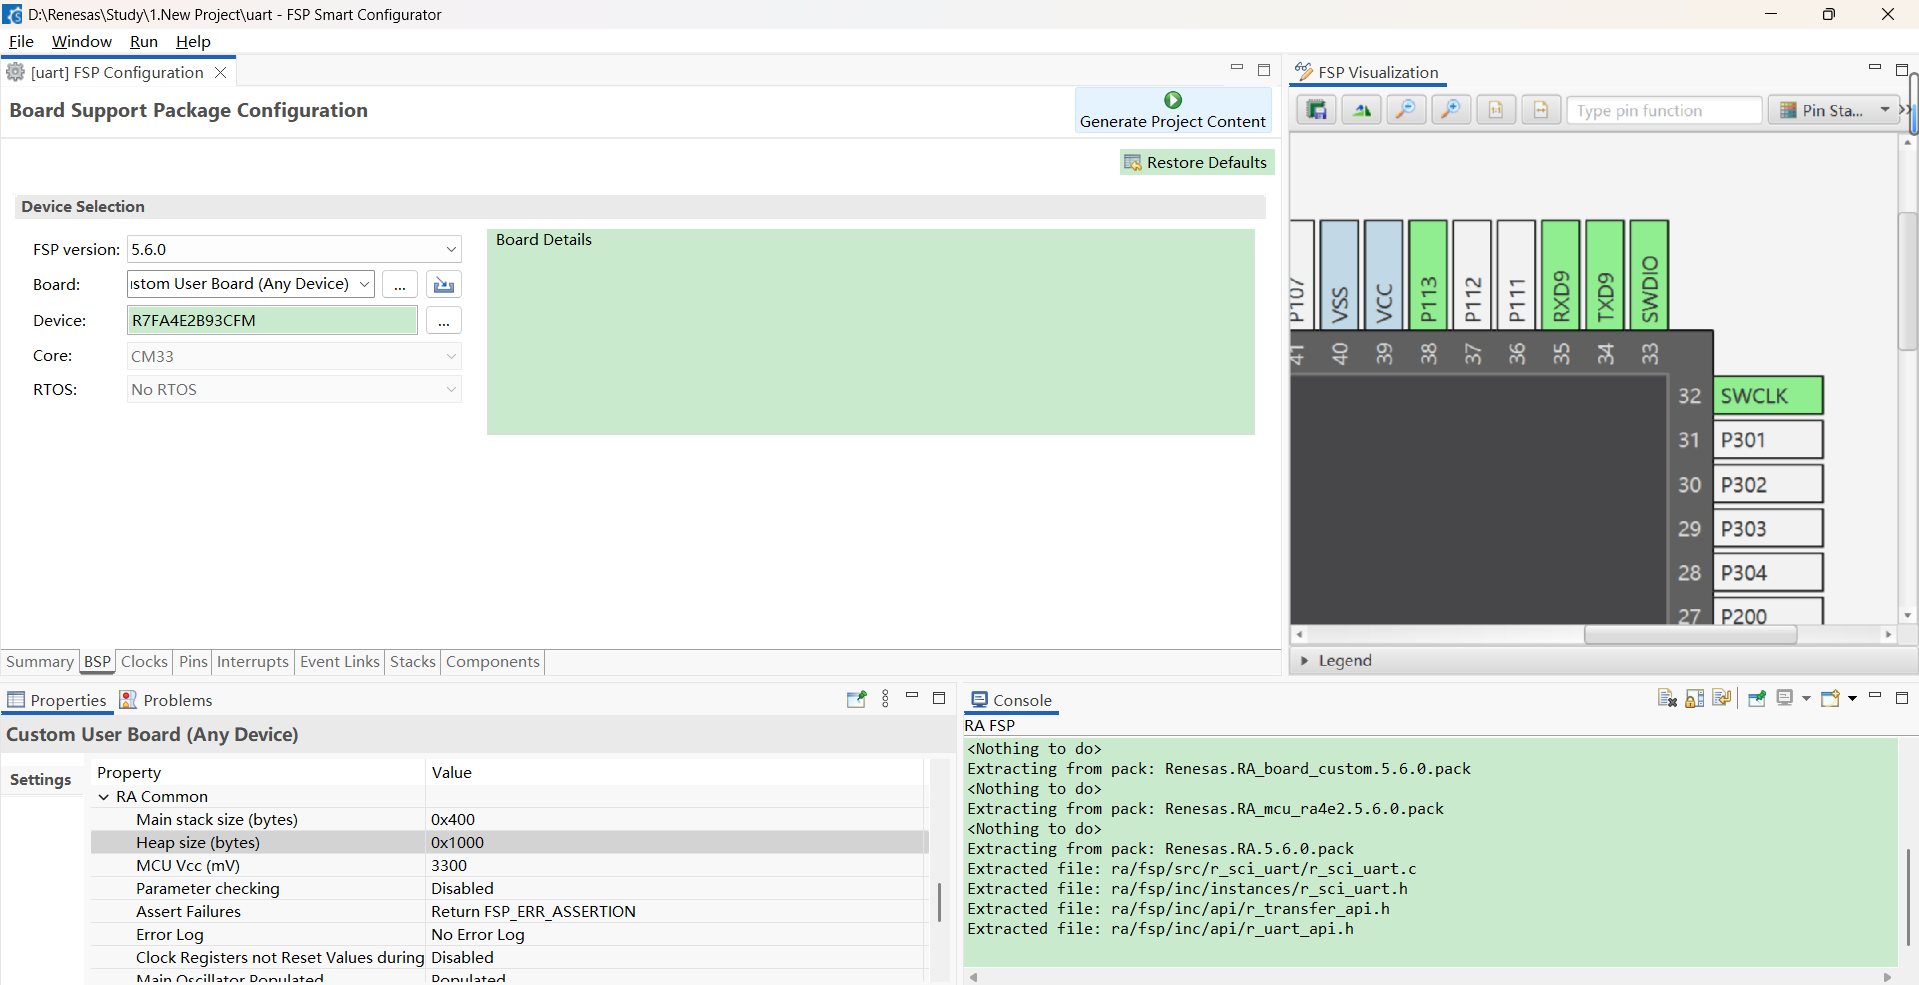Open Properties view menu dots
Image resolution: width=1919 pixels, height=985 pixels.
click(885, 699)
